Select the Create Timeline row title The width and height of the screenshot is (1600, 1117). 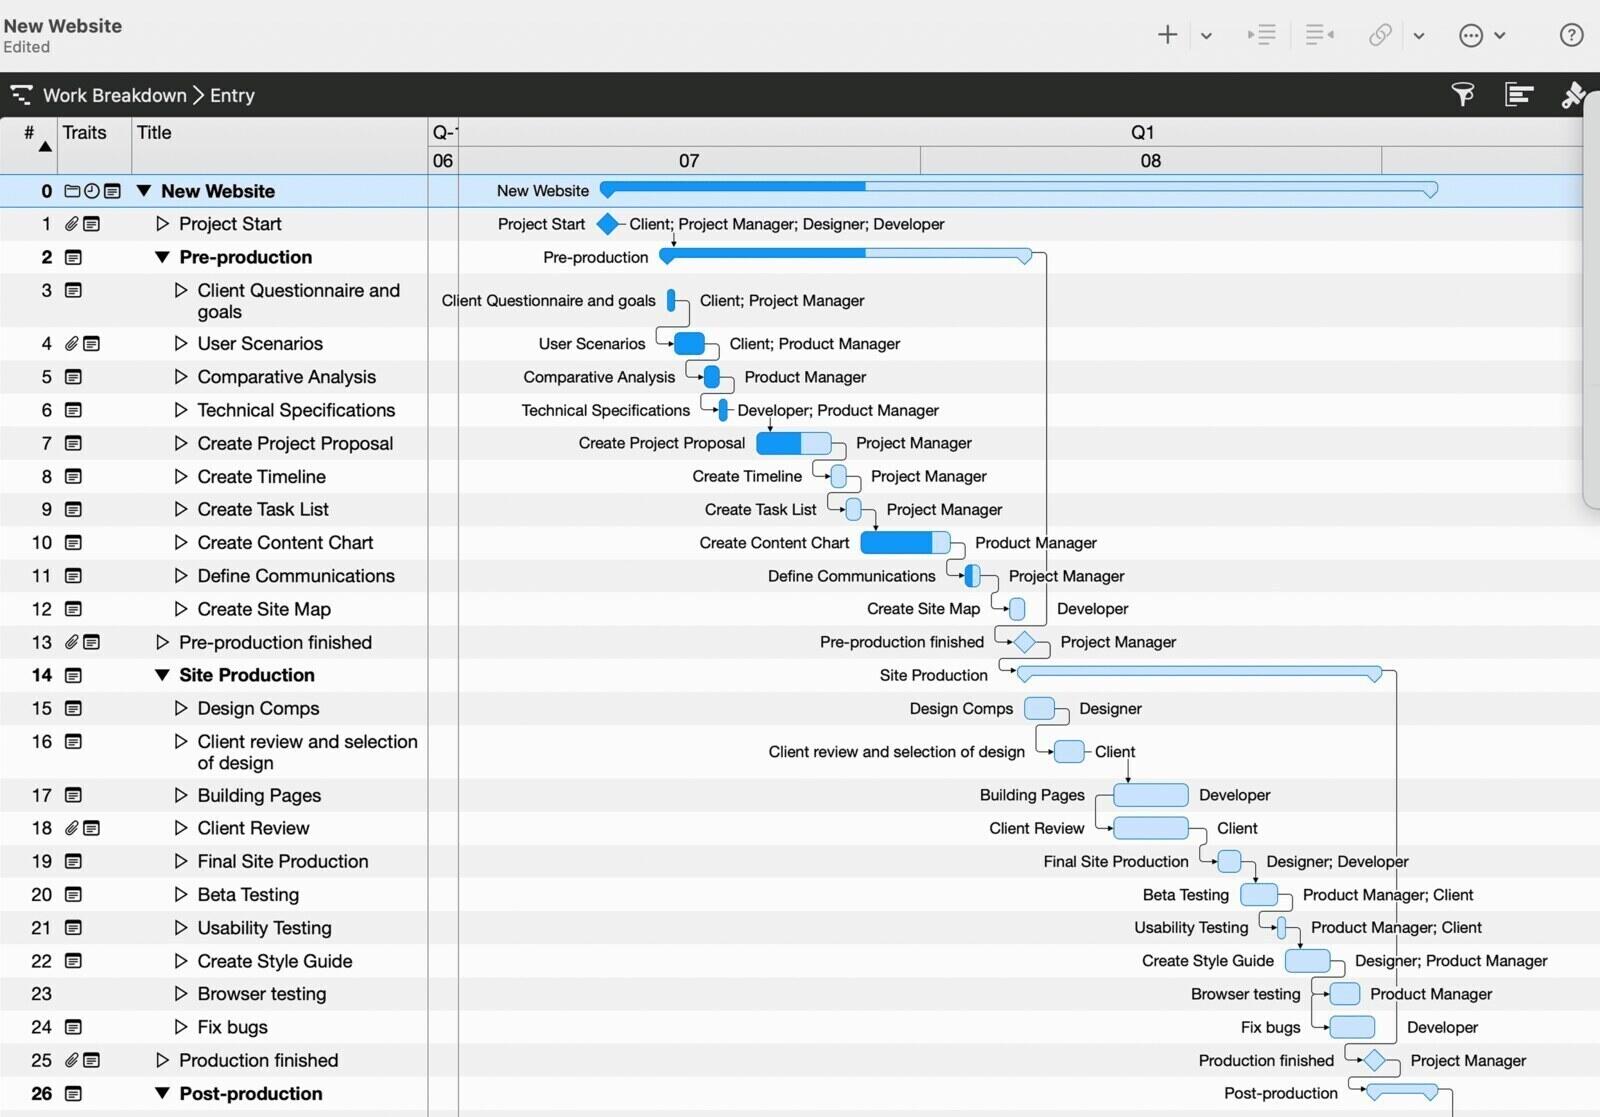(262, 477)
